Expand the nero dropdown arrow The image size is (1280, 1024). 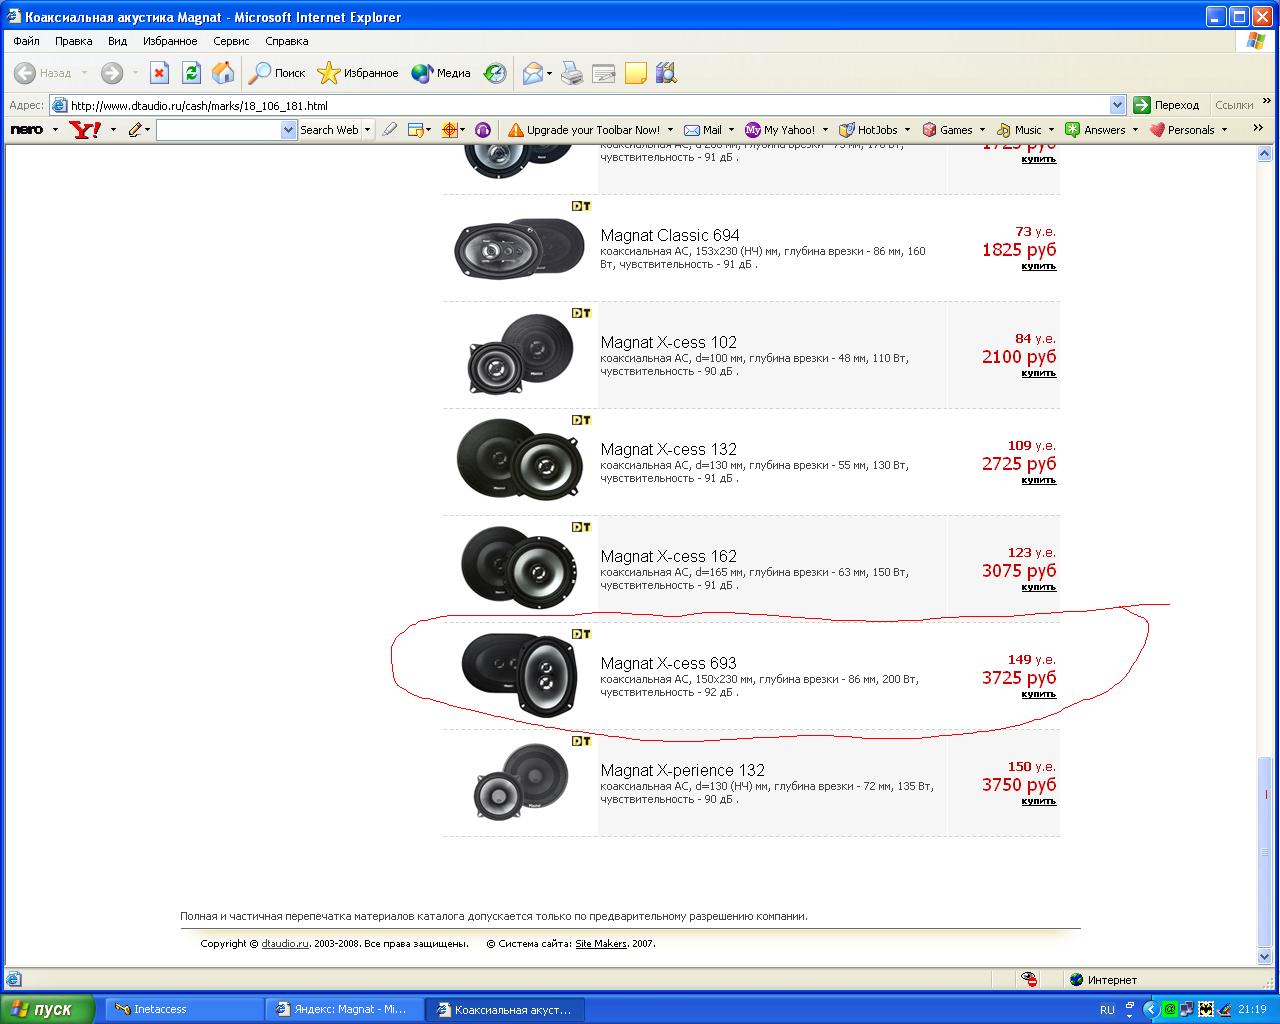pos(55,130)
